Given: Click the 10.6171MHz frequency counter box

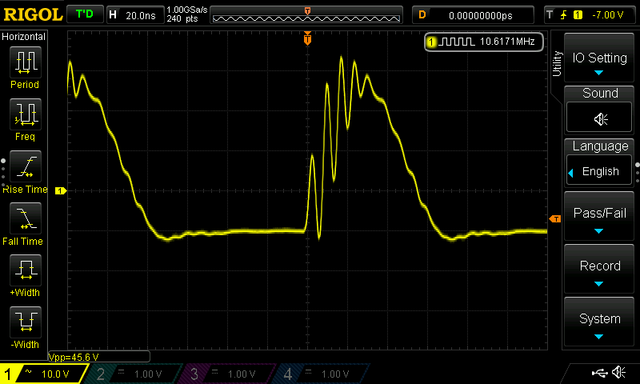Looking at the screenshot, I should tap(484, 42).
